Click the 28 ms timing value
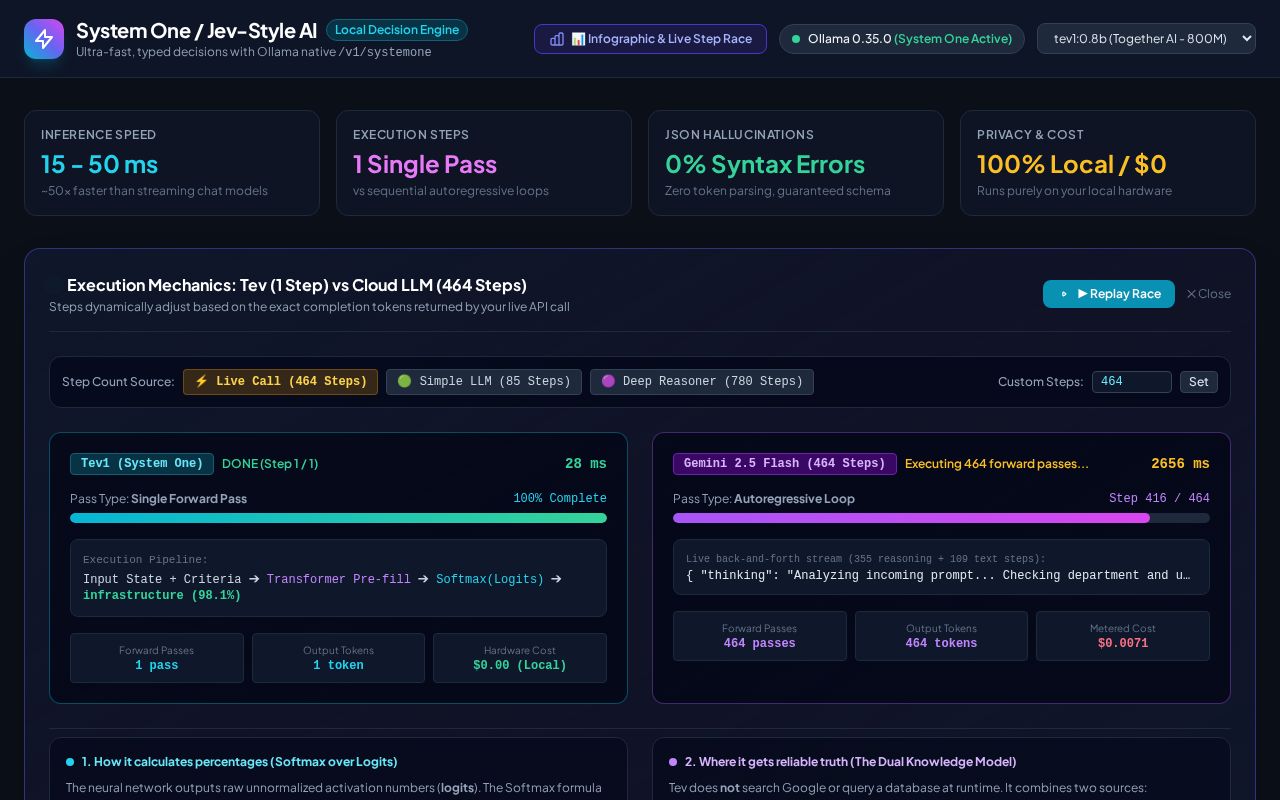Viewport: 1280px width, 800px height. pos(586,464)
